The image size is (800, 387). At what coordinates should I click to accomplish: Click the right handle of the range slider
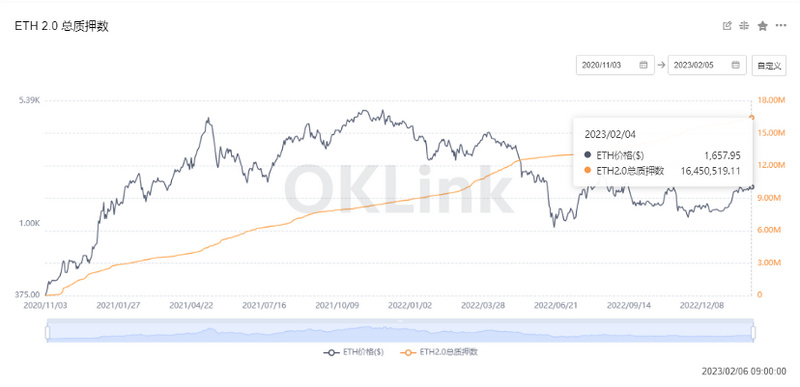[x=753, y=332]
